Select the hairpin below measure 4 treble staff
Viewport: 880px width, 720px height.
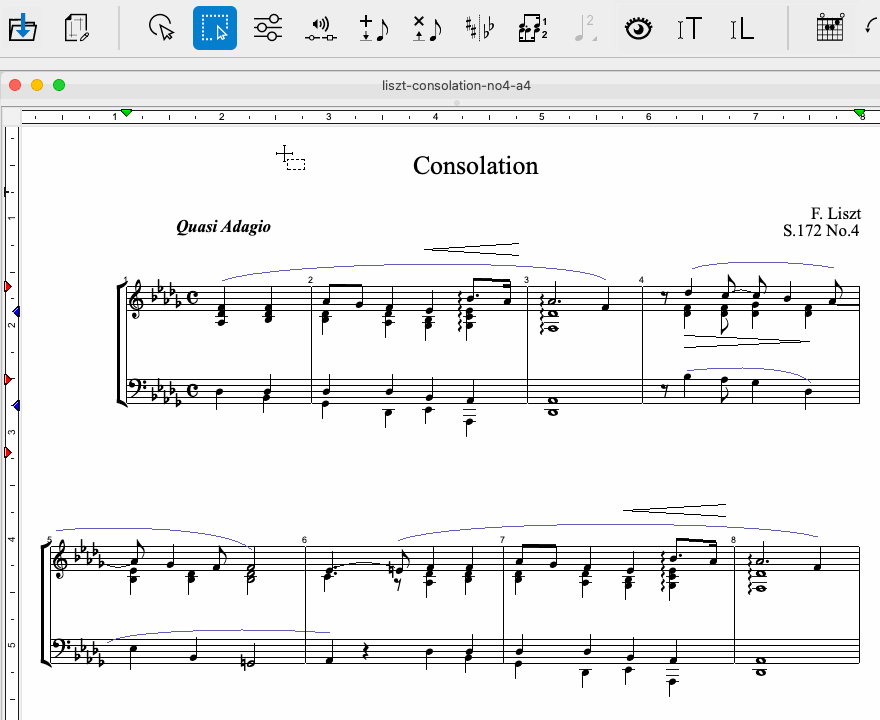tap(746, 341)
